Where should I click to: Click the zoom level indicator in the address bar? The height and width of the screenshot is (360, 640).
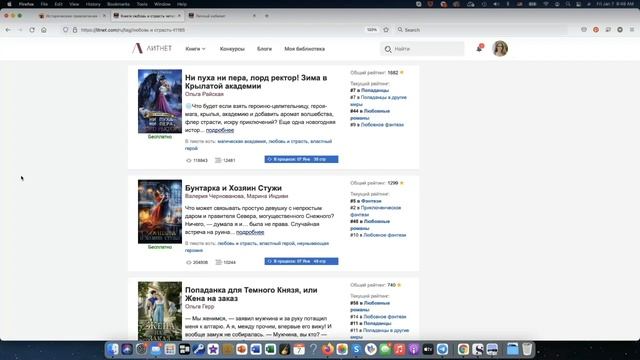point(371,30)
